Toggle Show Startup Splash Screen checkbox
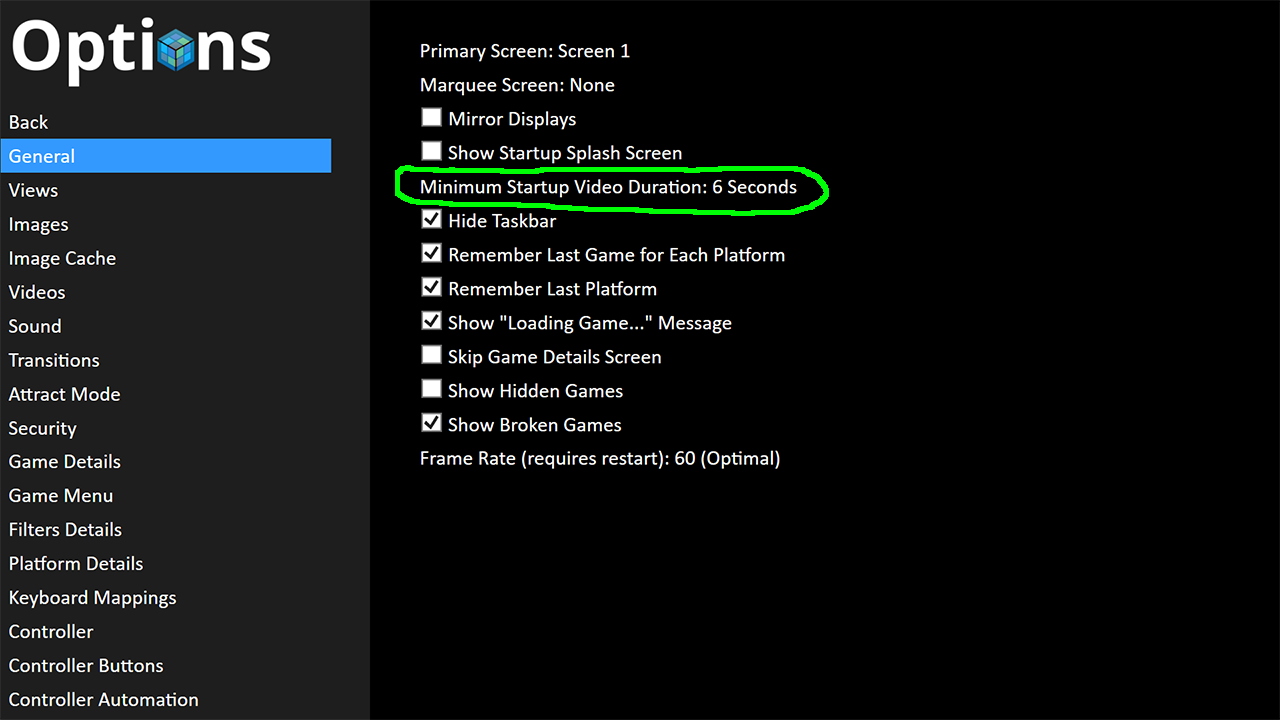This screenshot has width=1280, height=720. tap(431, 152)
